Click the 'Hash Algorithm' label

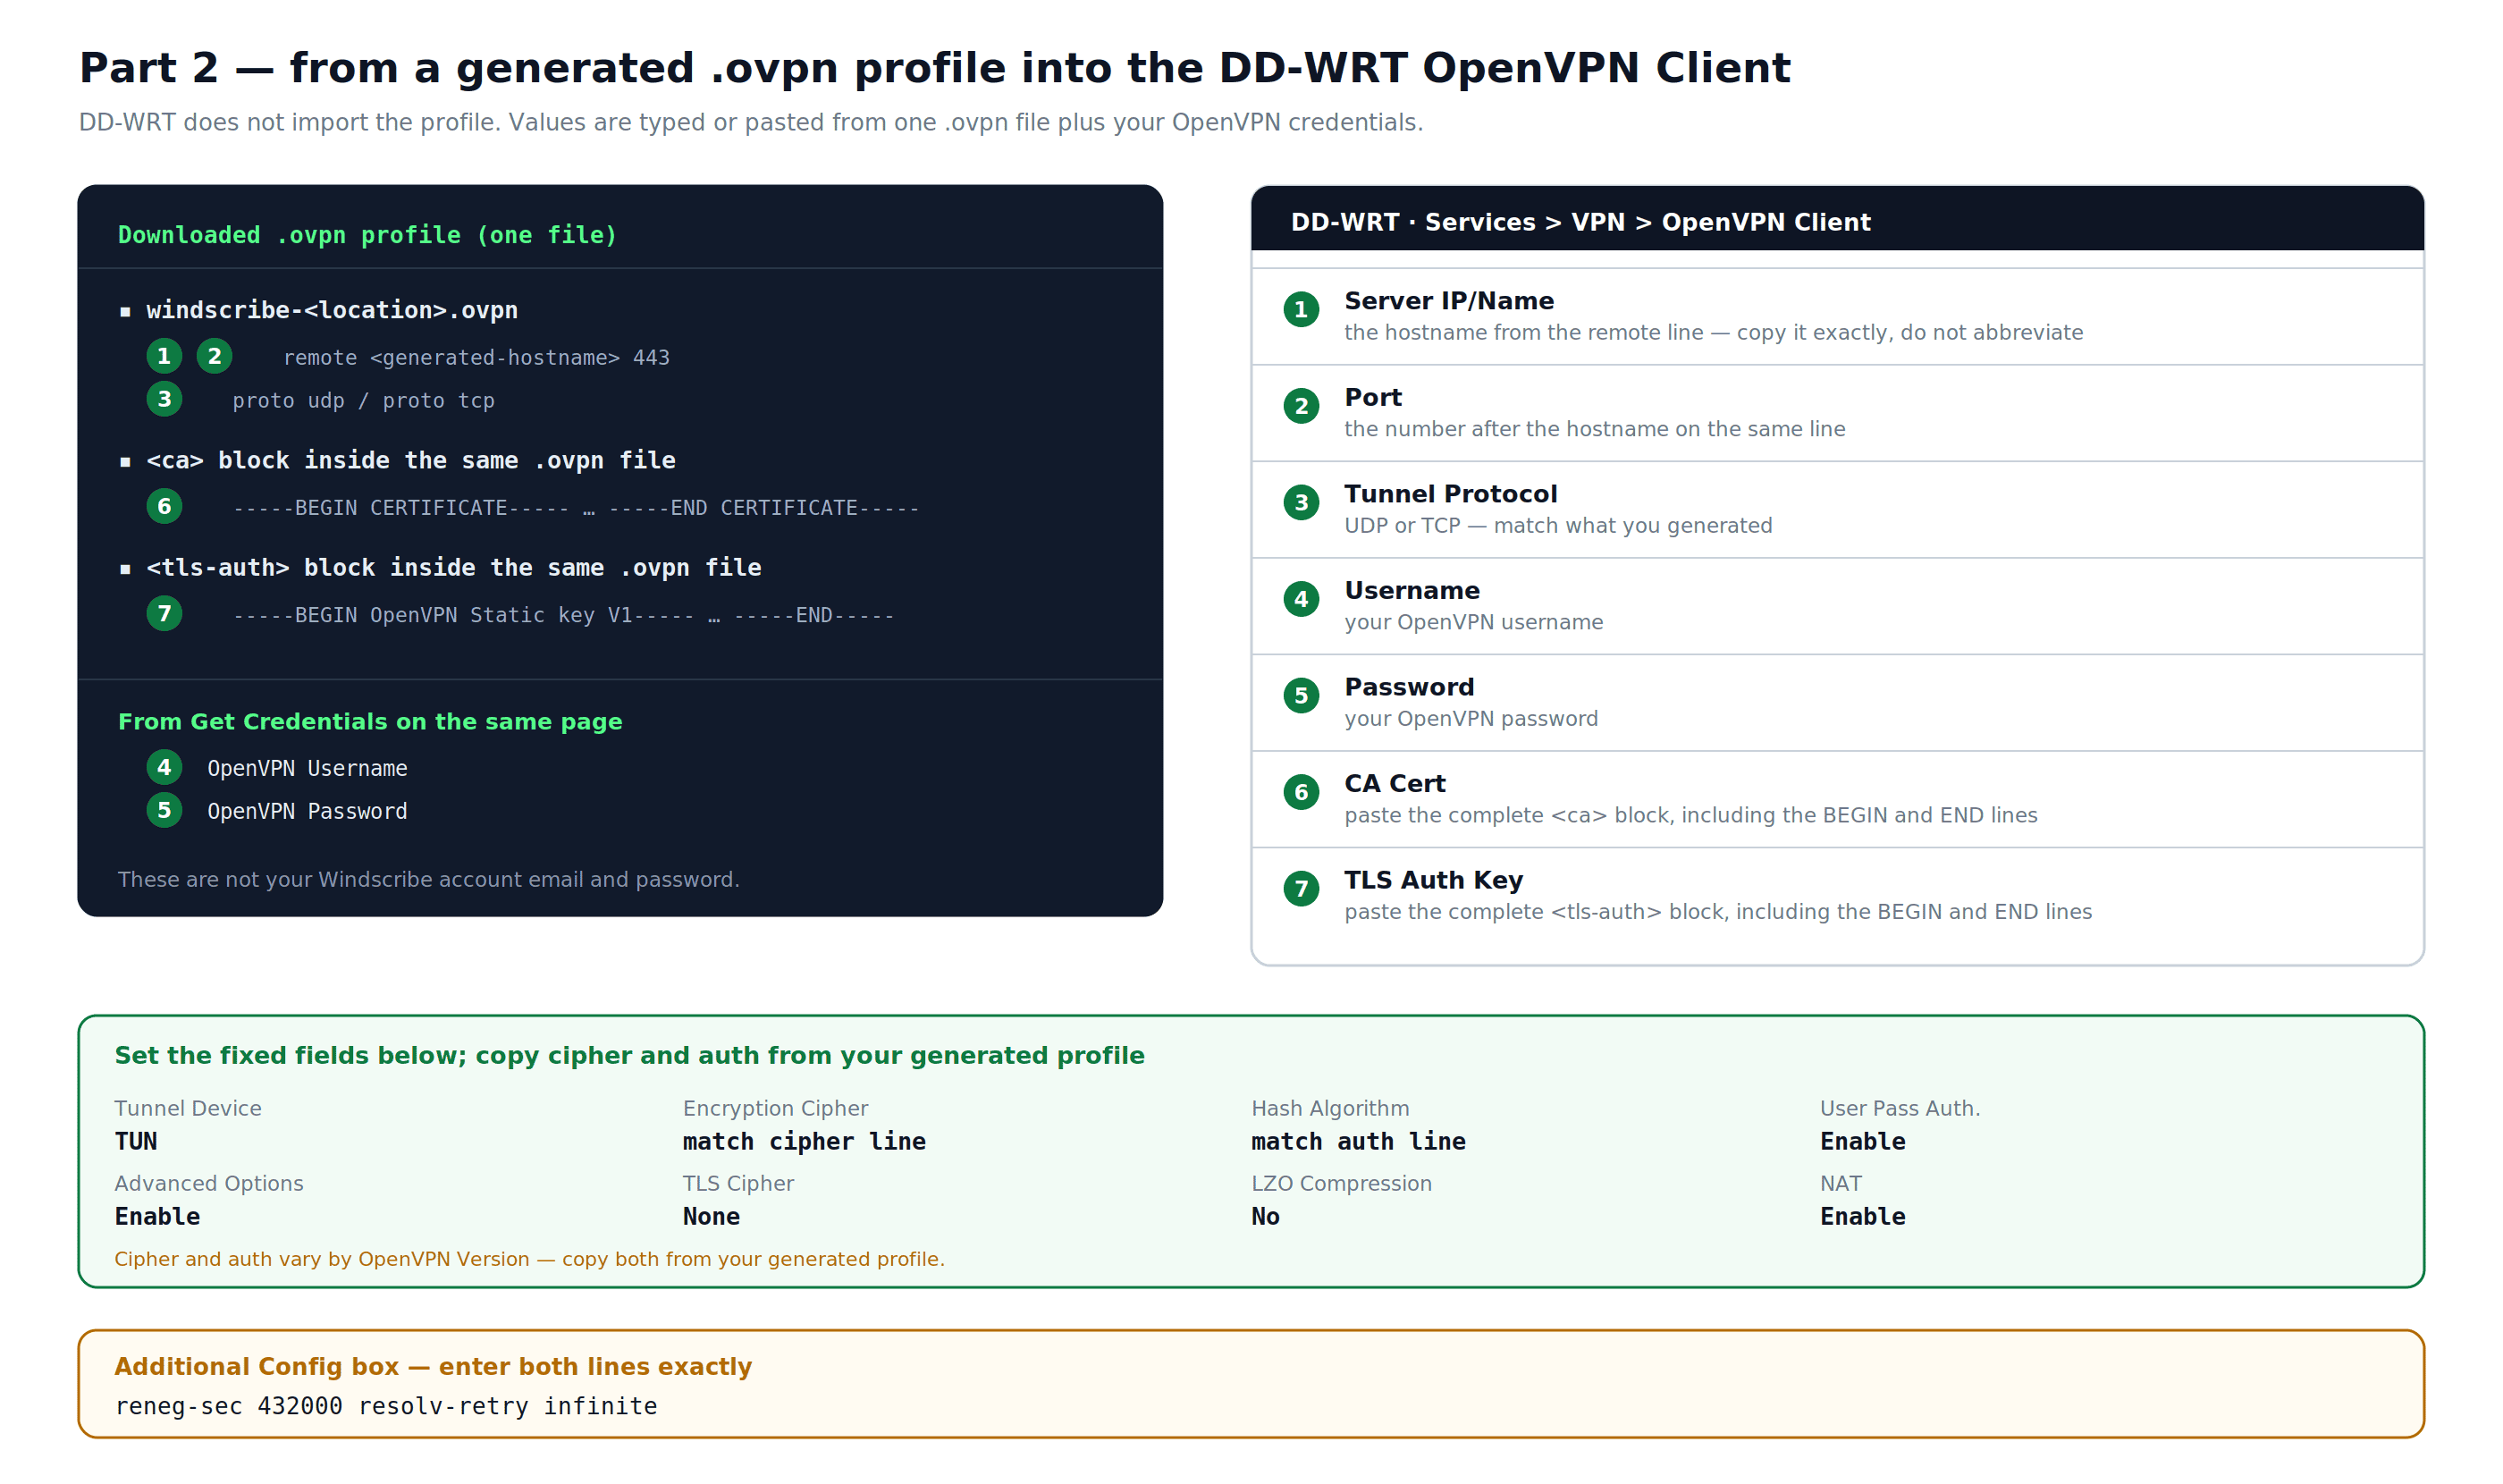coord(1330,1108)
